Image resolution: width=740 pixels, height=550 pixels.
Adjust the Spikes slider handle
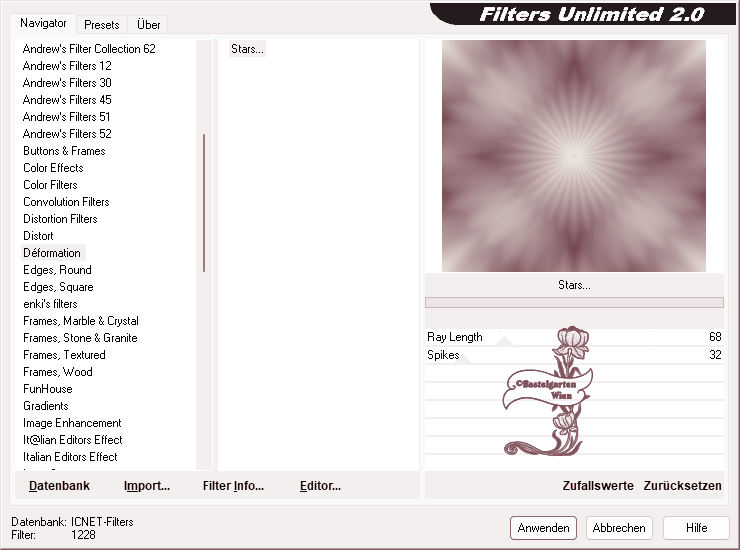[x=464, y=359]
